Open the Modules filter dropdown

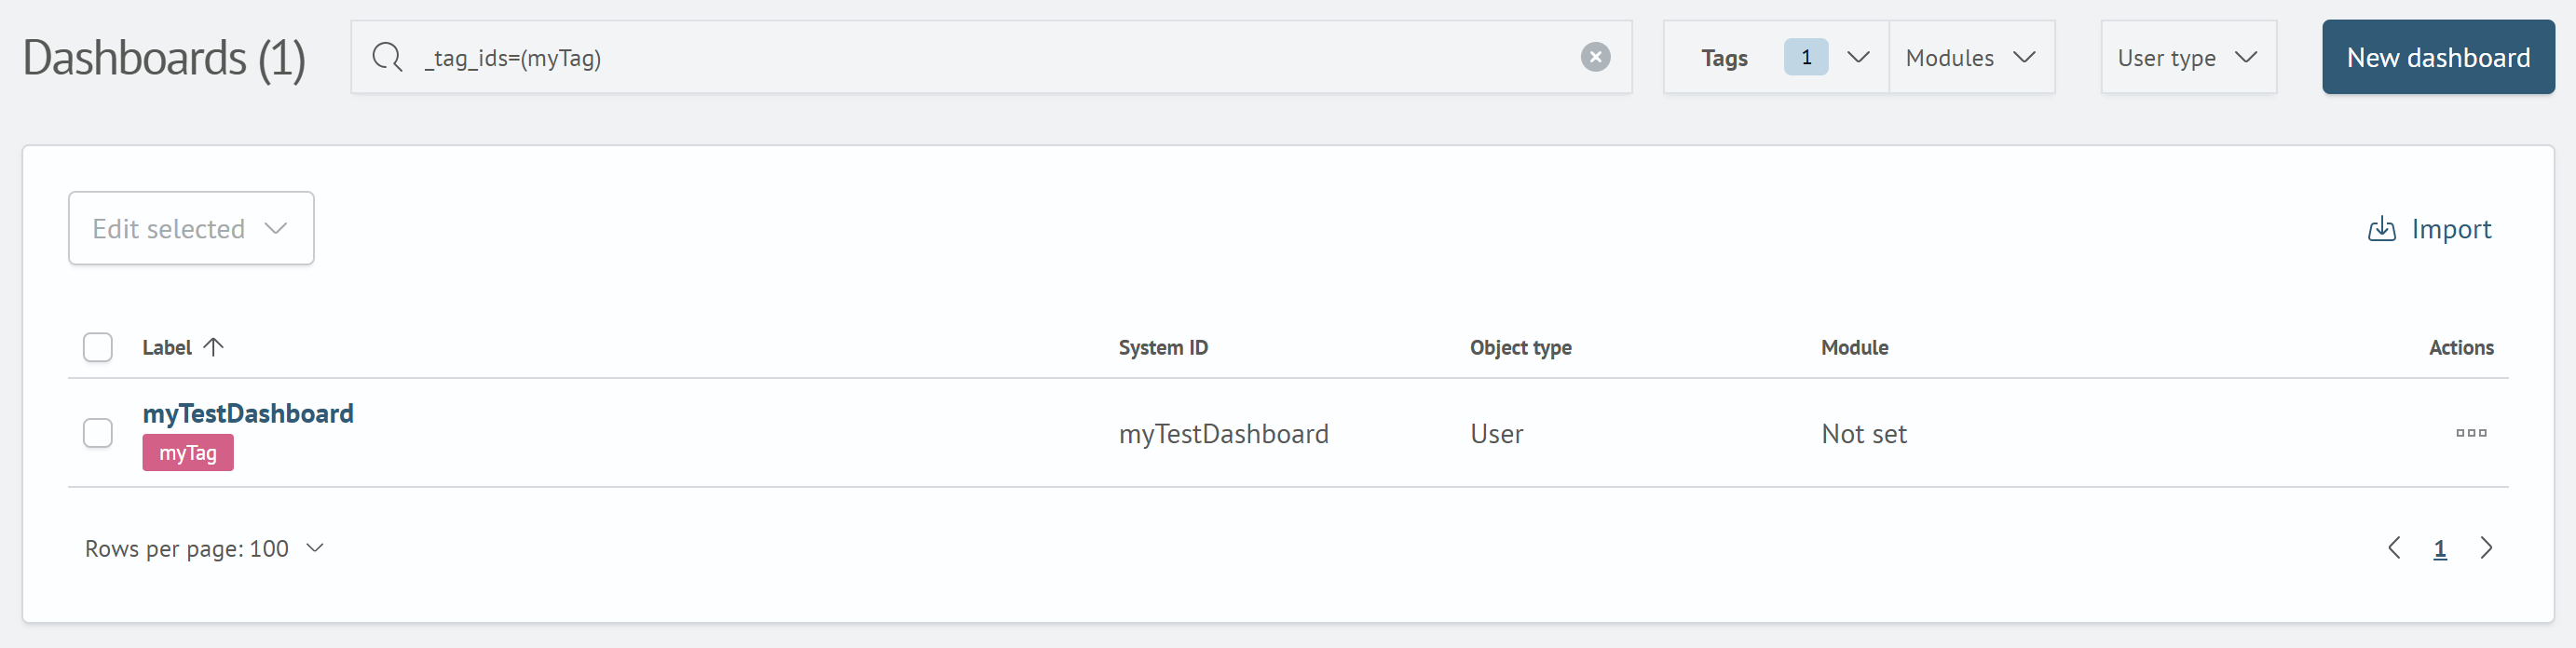pyautogui.click(x=1970, y=58)
